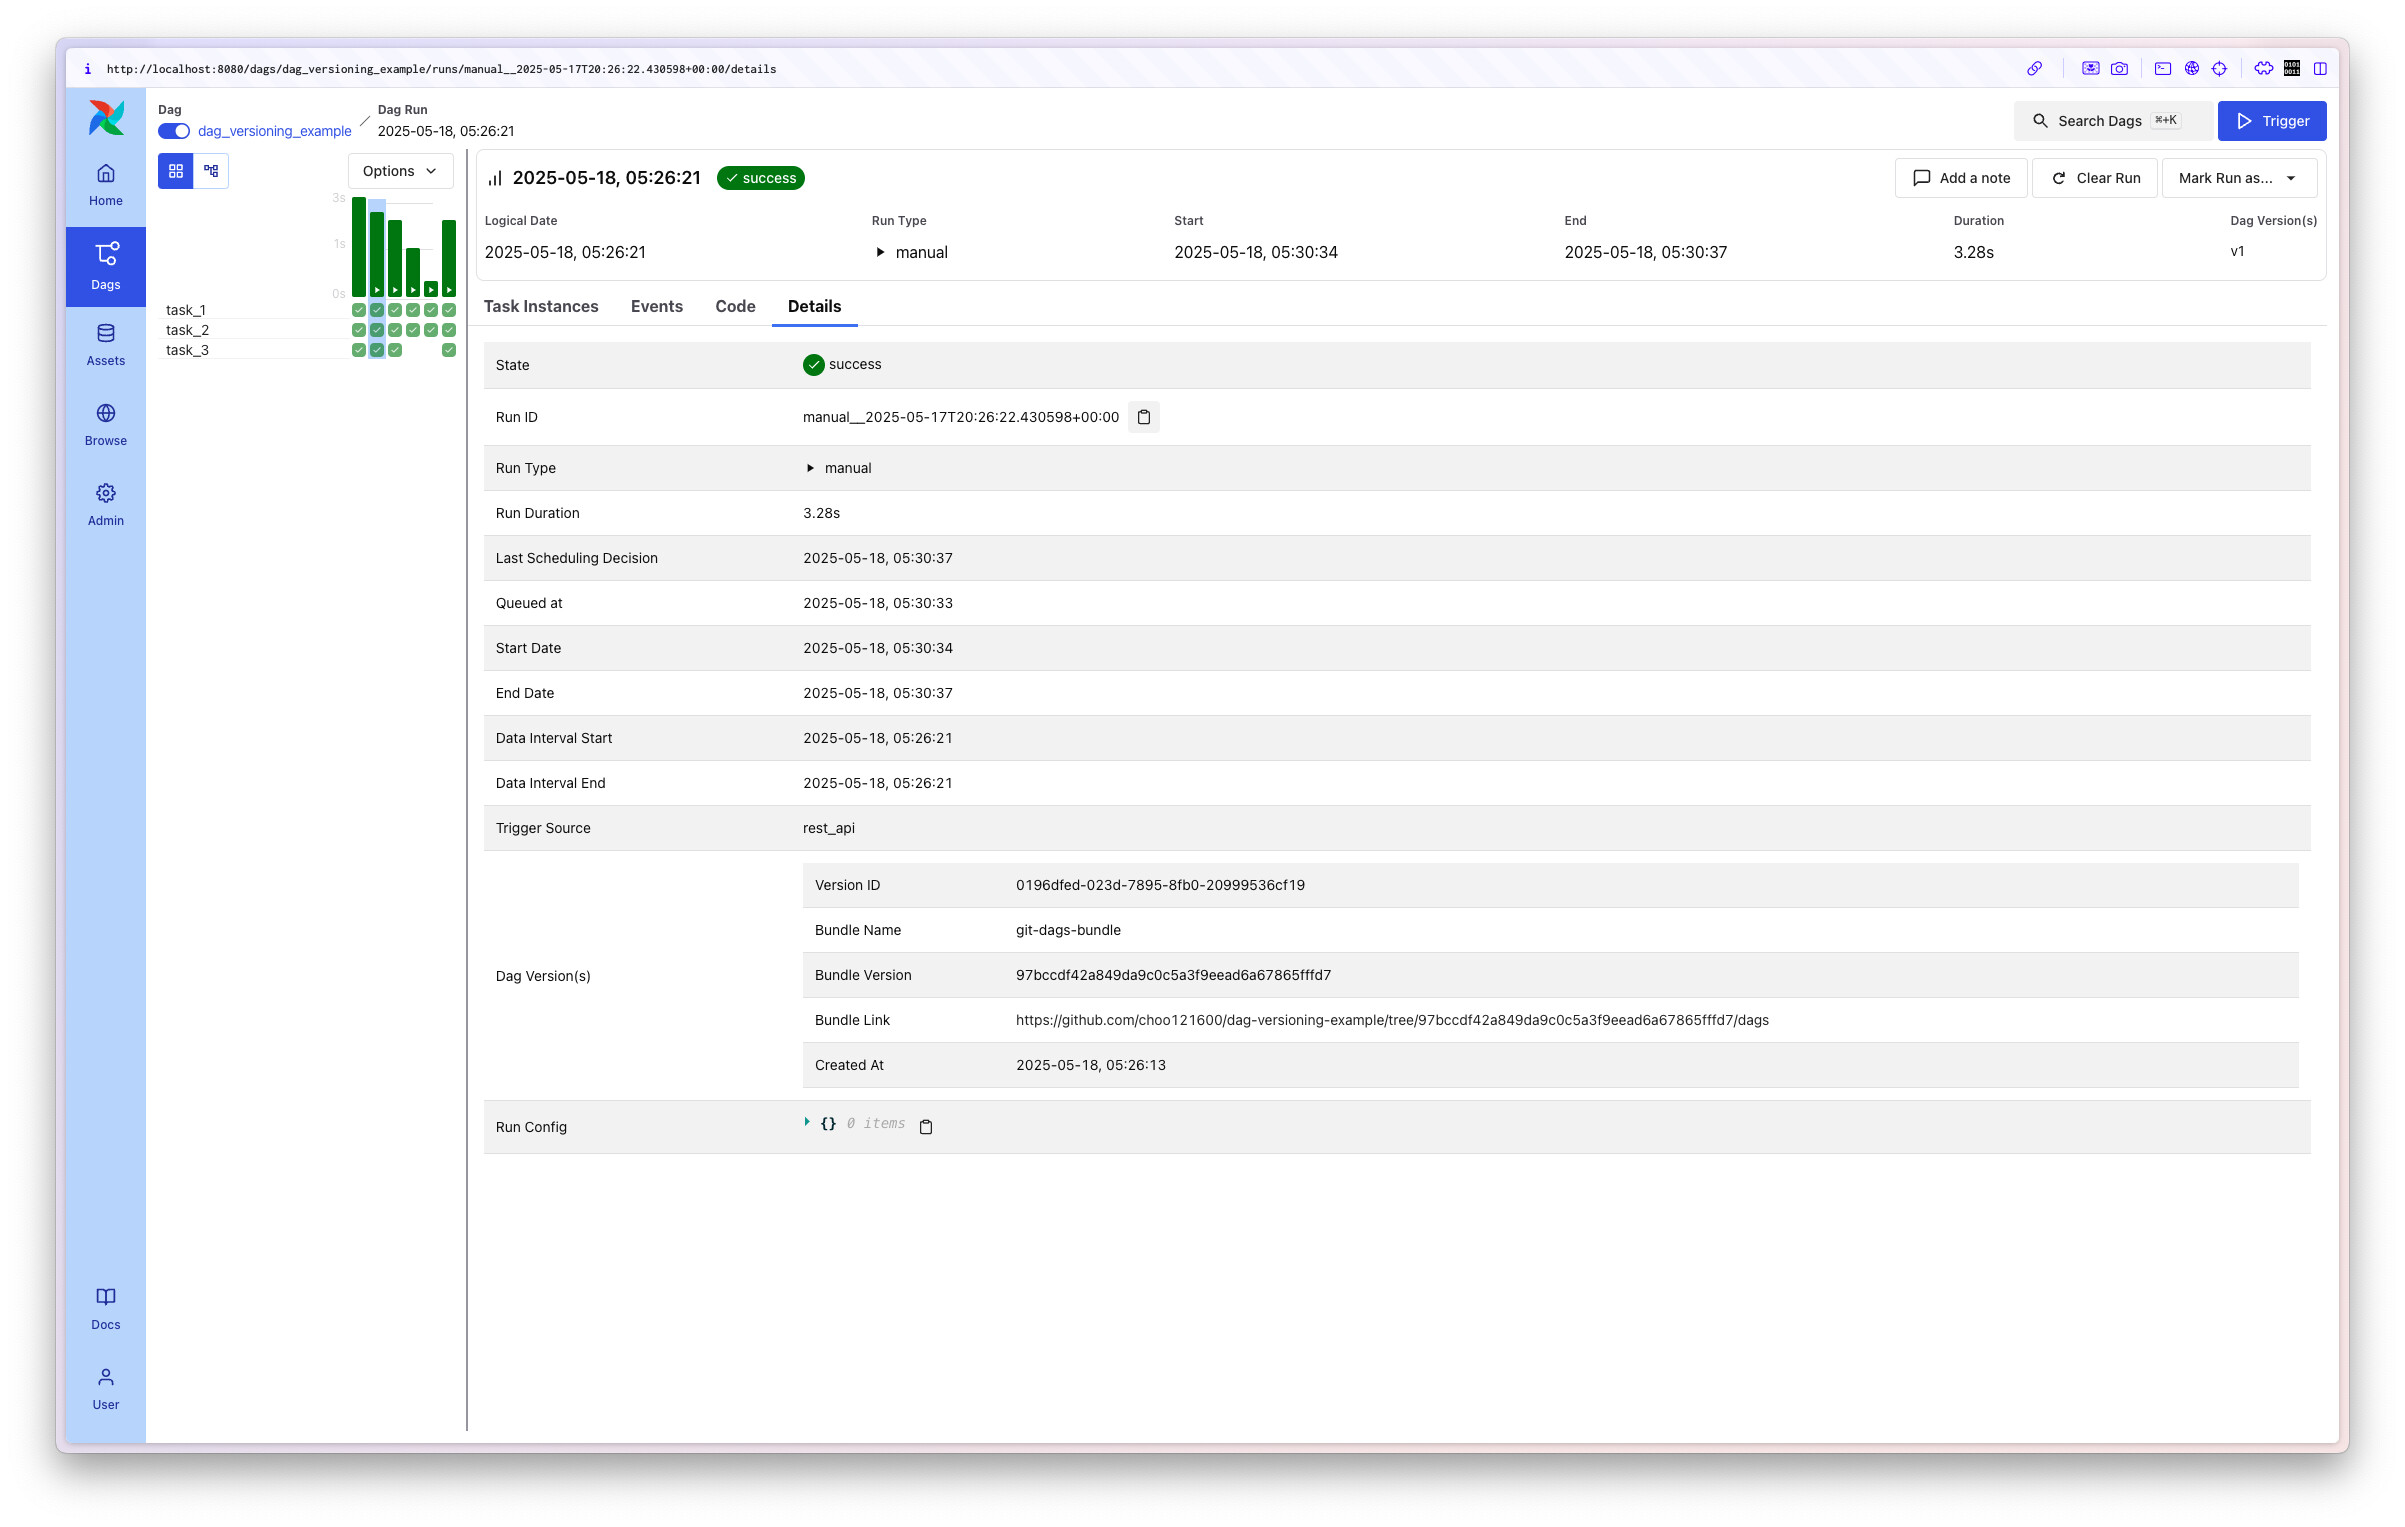The height and width of the screenshot is (1527, 2405).
Task: Expand the Run Config JSON tree
Action: 807,1122
